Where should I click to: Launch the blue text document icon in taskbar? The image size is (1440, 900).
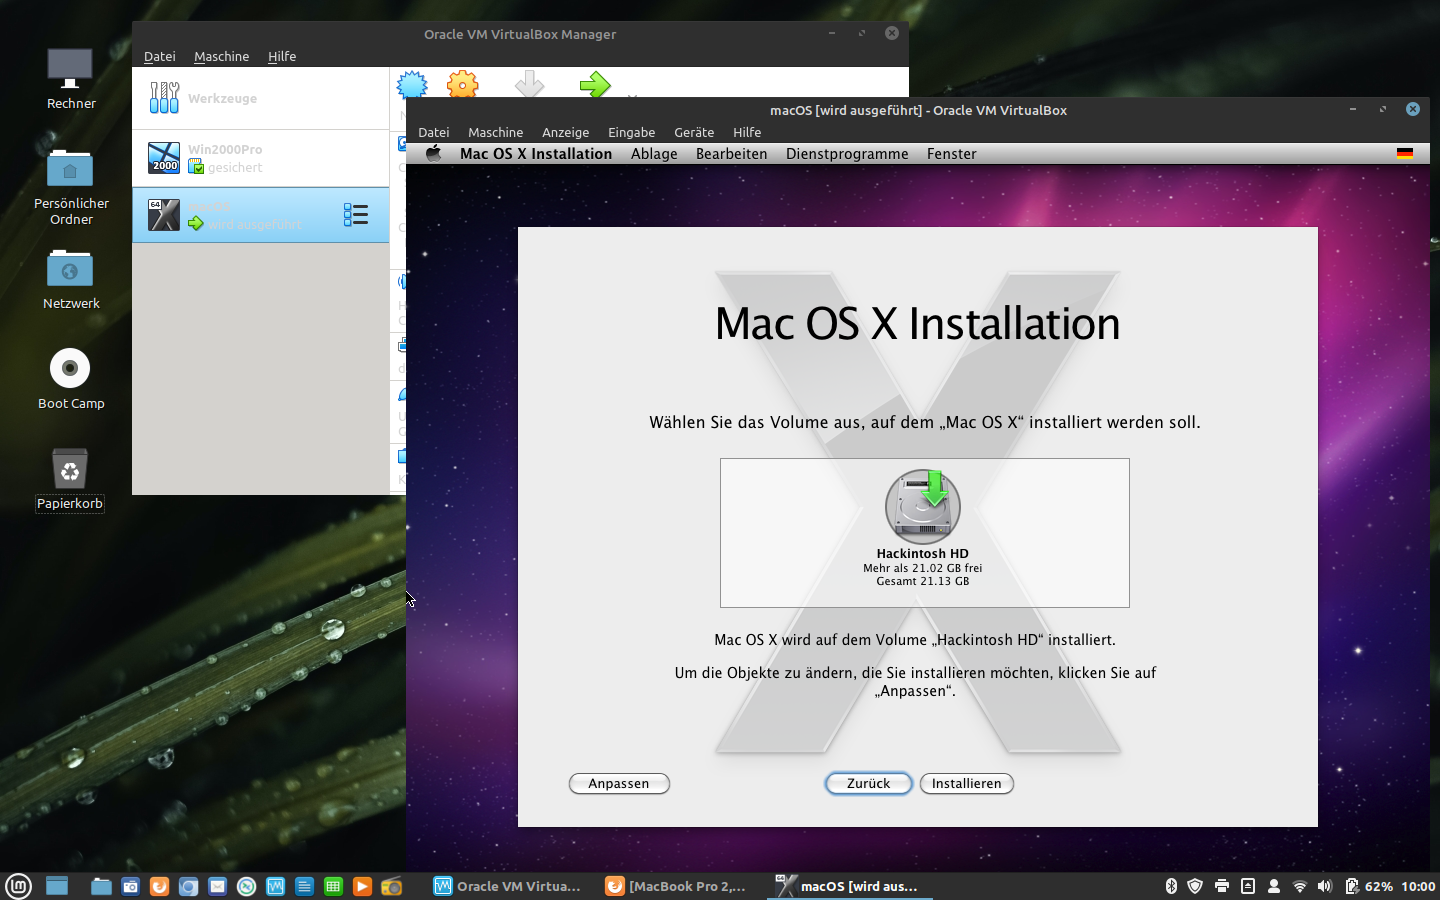click(304, 886)
